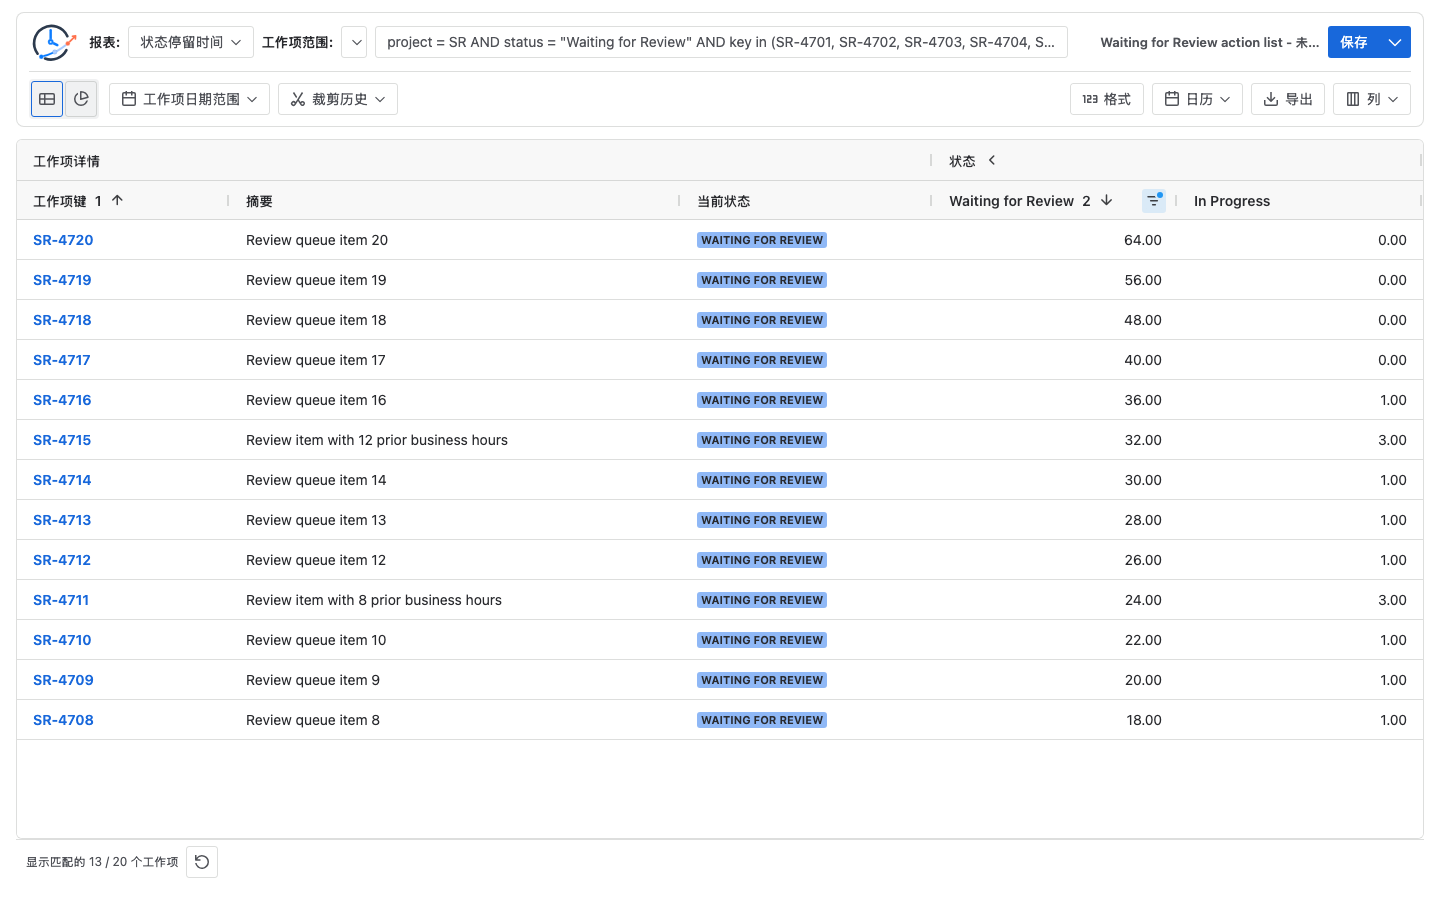The width and height of the screenshot is (1440, 900).
Task: Open issue SR-4713
Action: pos(62,520)
